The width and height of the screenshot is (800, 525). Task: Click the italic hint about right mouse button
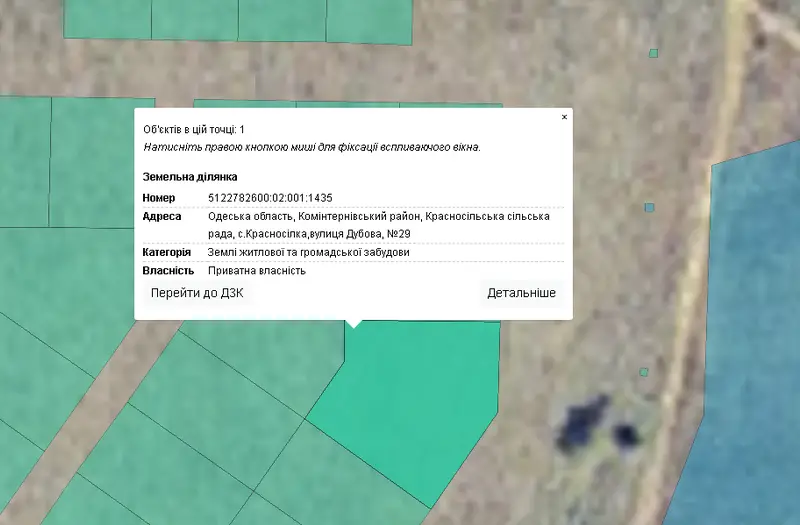[312, 147]
